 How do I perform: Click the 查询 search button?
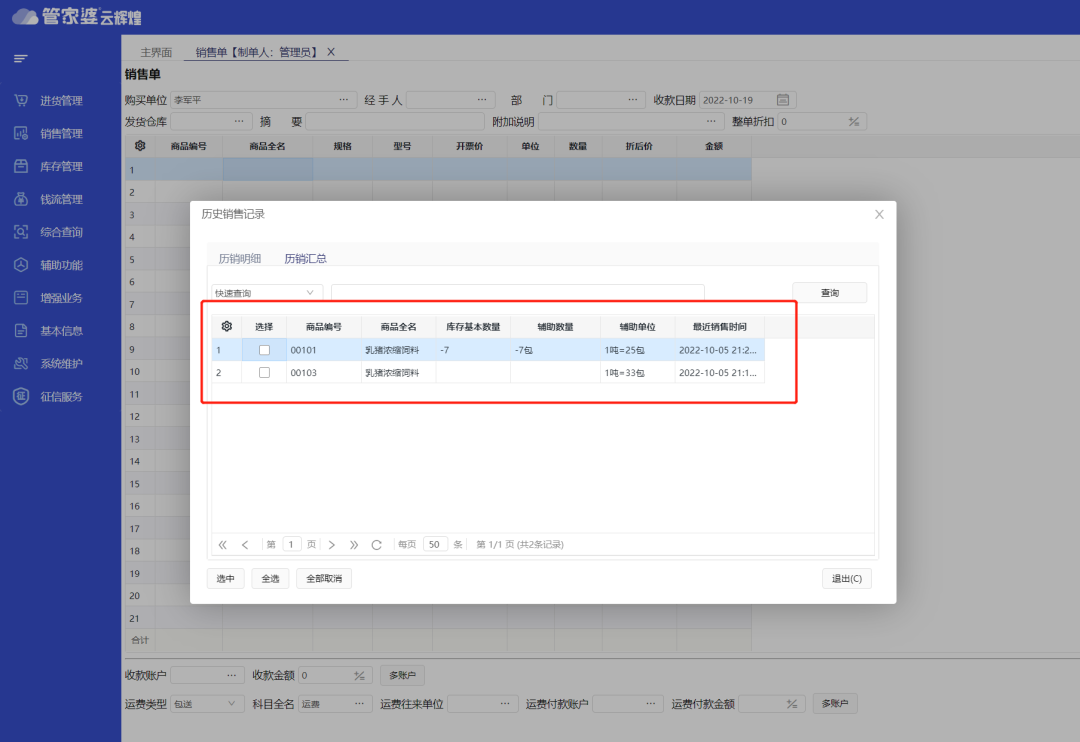(829, 293)
